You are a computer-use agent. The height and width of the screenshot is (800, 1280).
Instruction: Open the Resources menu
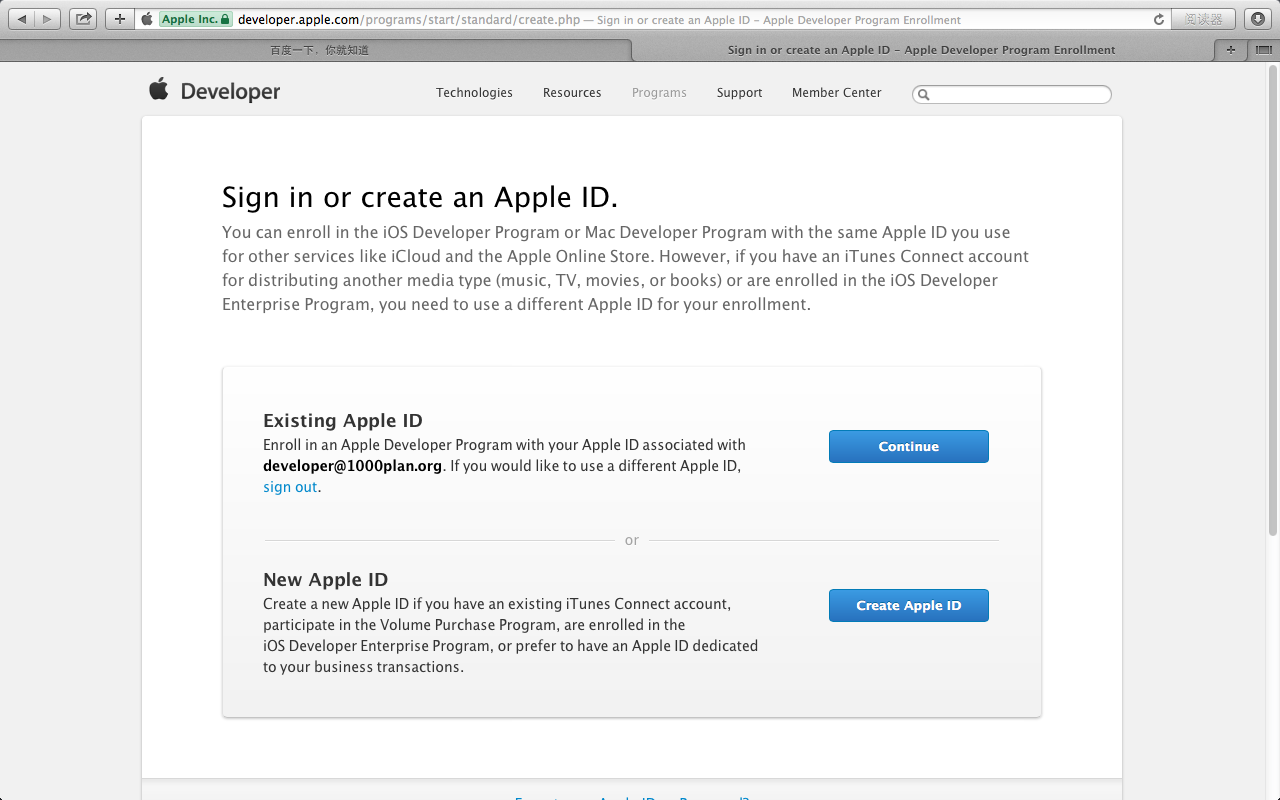[572, 92]
